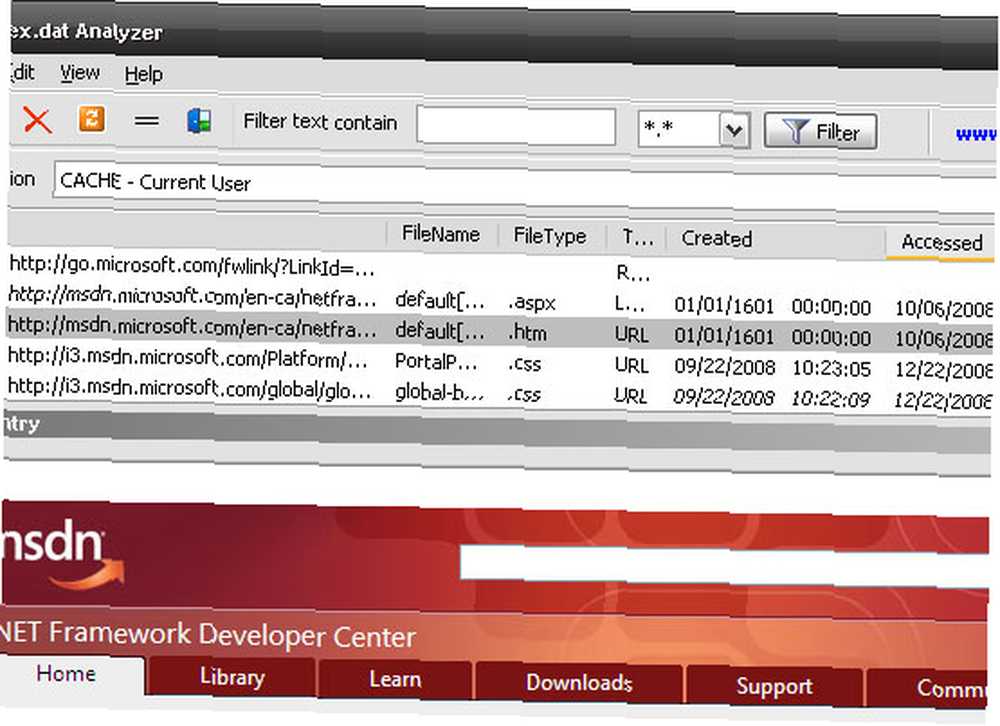Click the orange refresh icon
1000x726 pixels.
click(x=92, y=119)
